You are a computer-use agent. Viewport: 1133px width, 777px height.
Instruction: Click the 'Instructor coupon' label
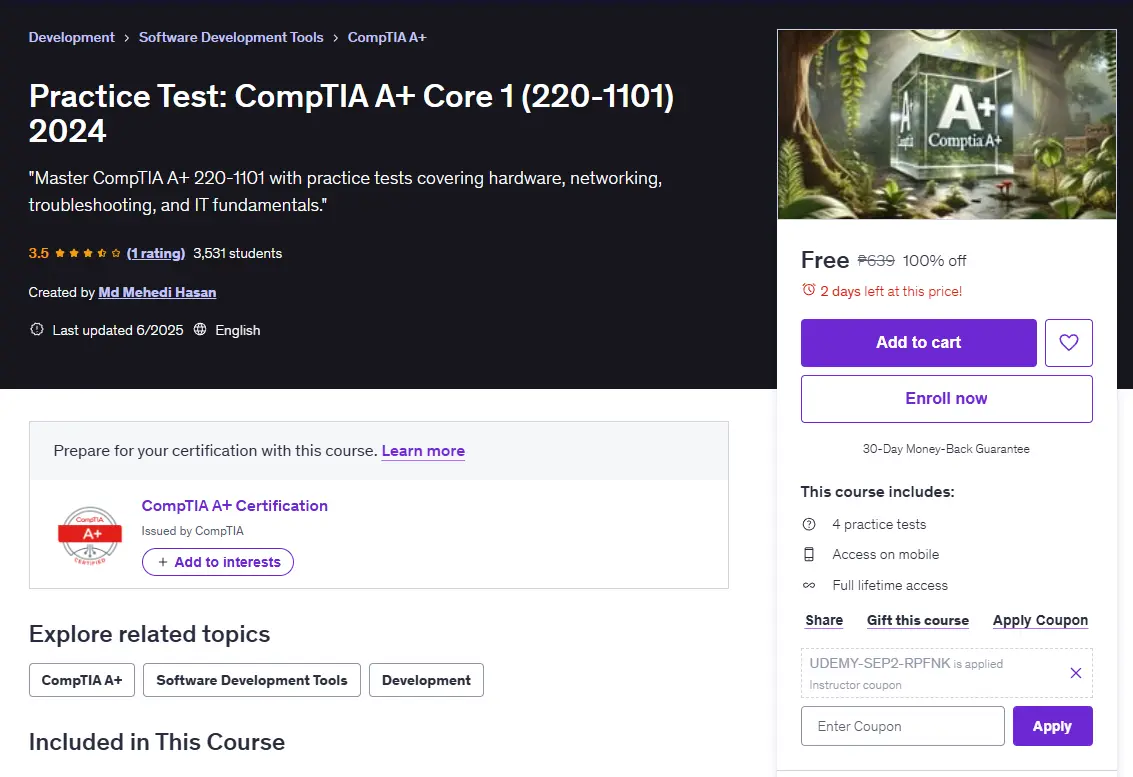tap(855, 684)
